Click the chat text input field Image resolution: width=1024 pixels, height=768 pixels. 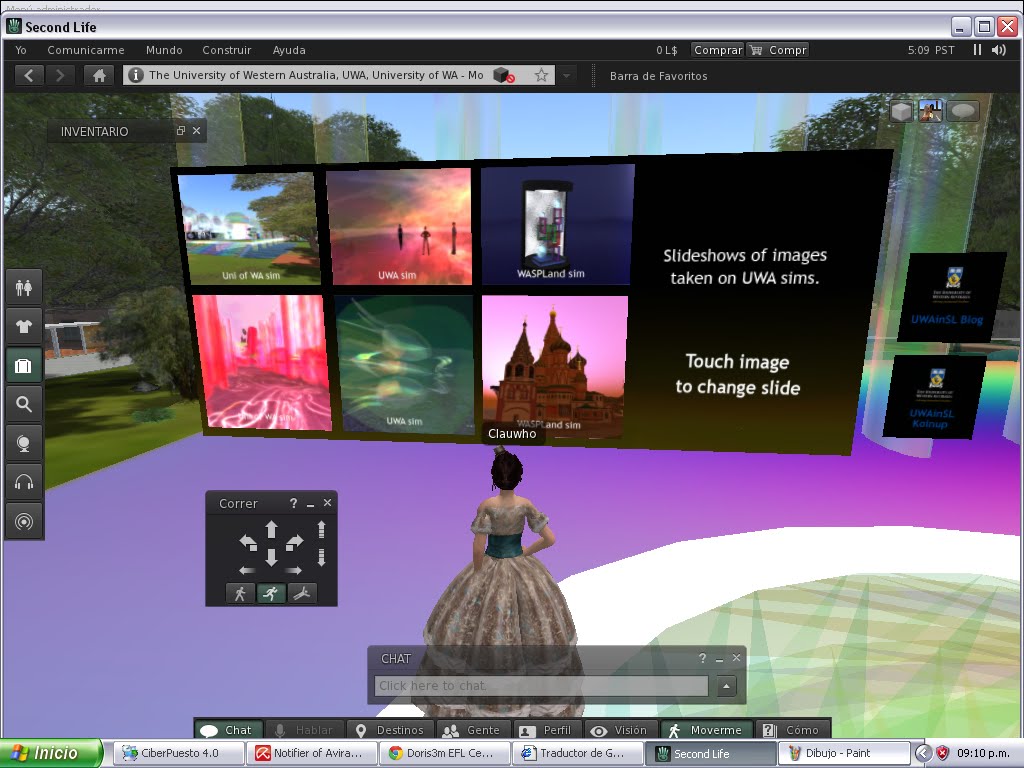(x=541, y=686)
